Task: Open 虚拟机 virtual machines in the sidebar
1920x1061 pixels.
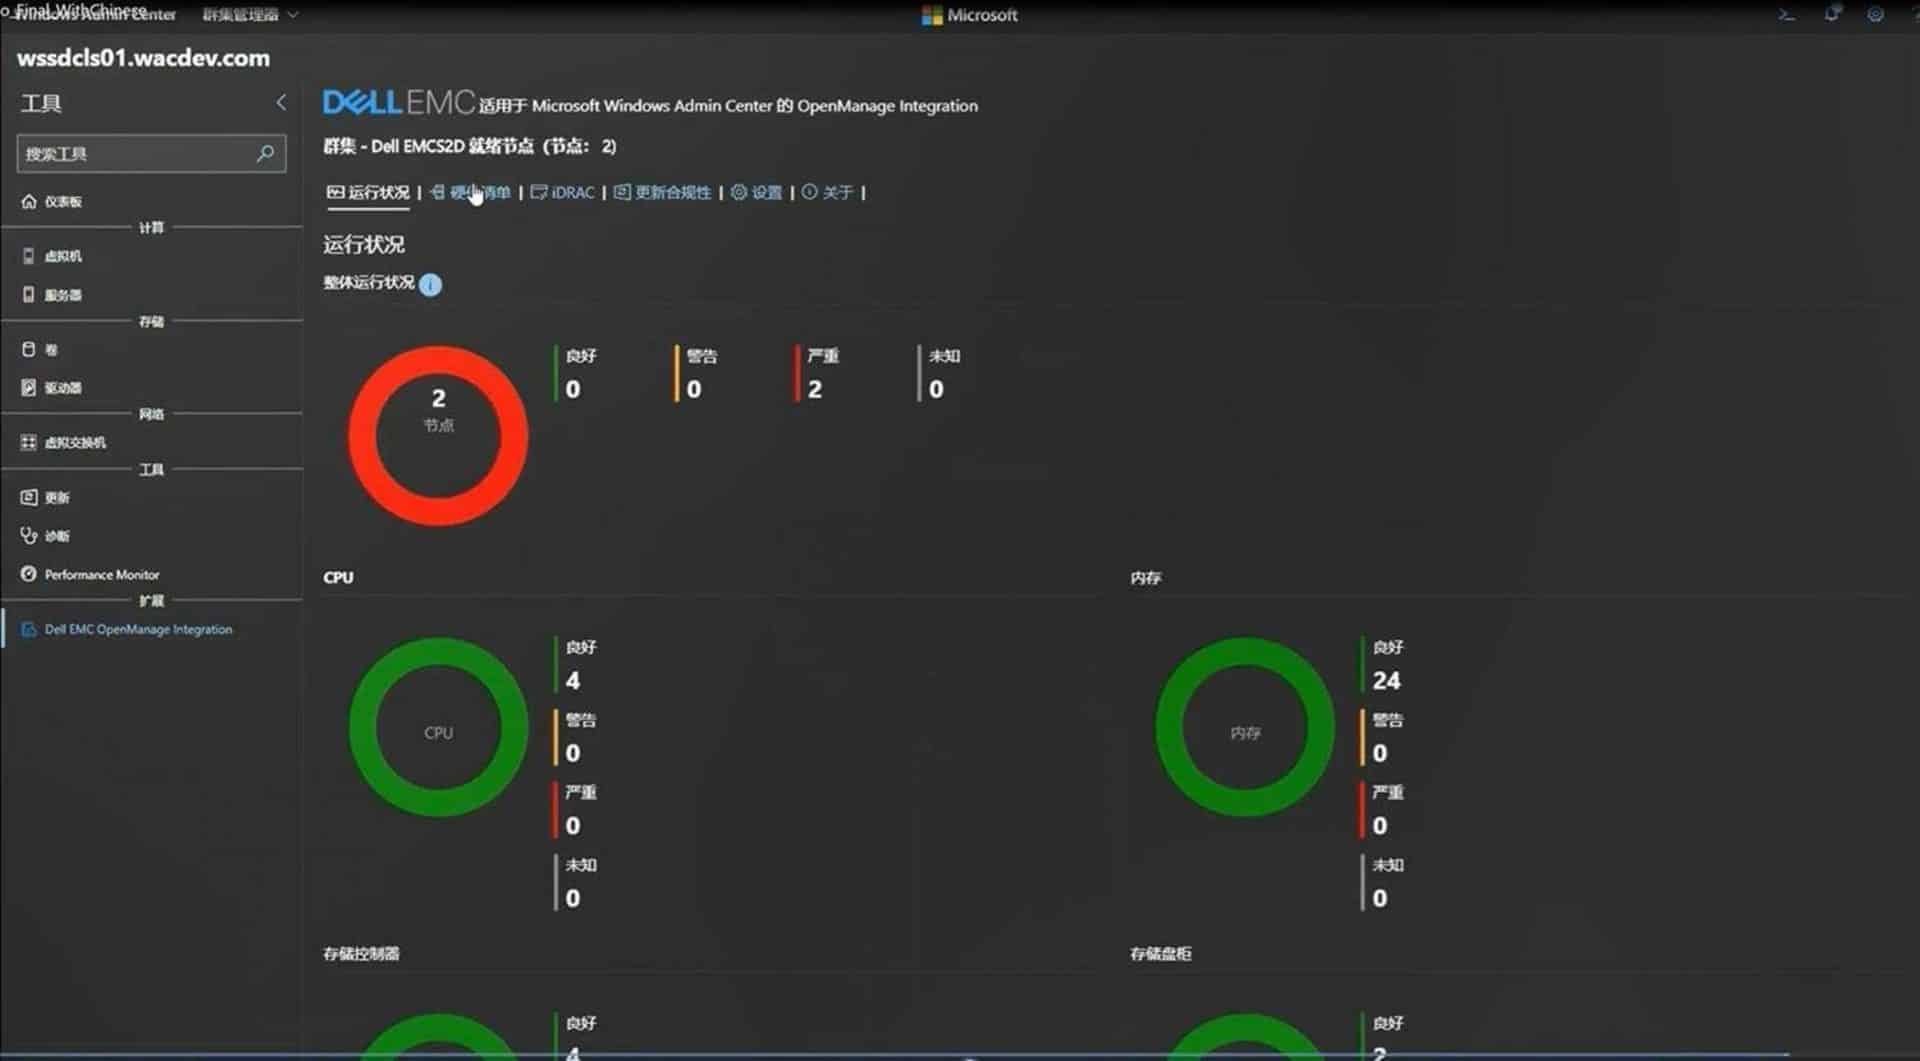Action: pos(52,256)
